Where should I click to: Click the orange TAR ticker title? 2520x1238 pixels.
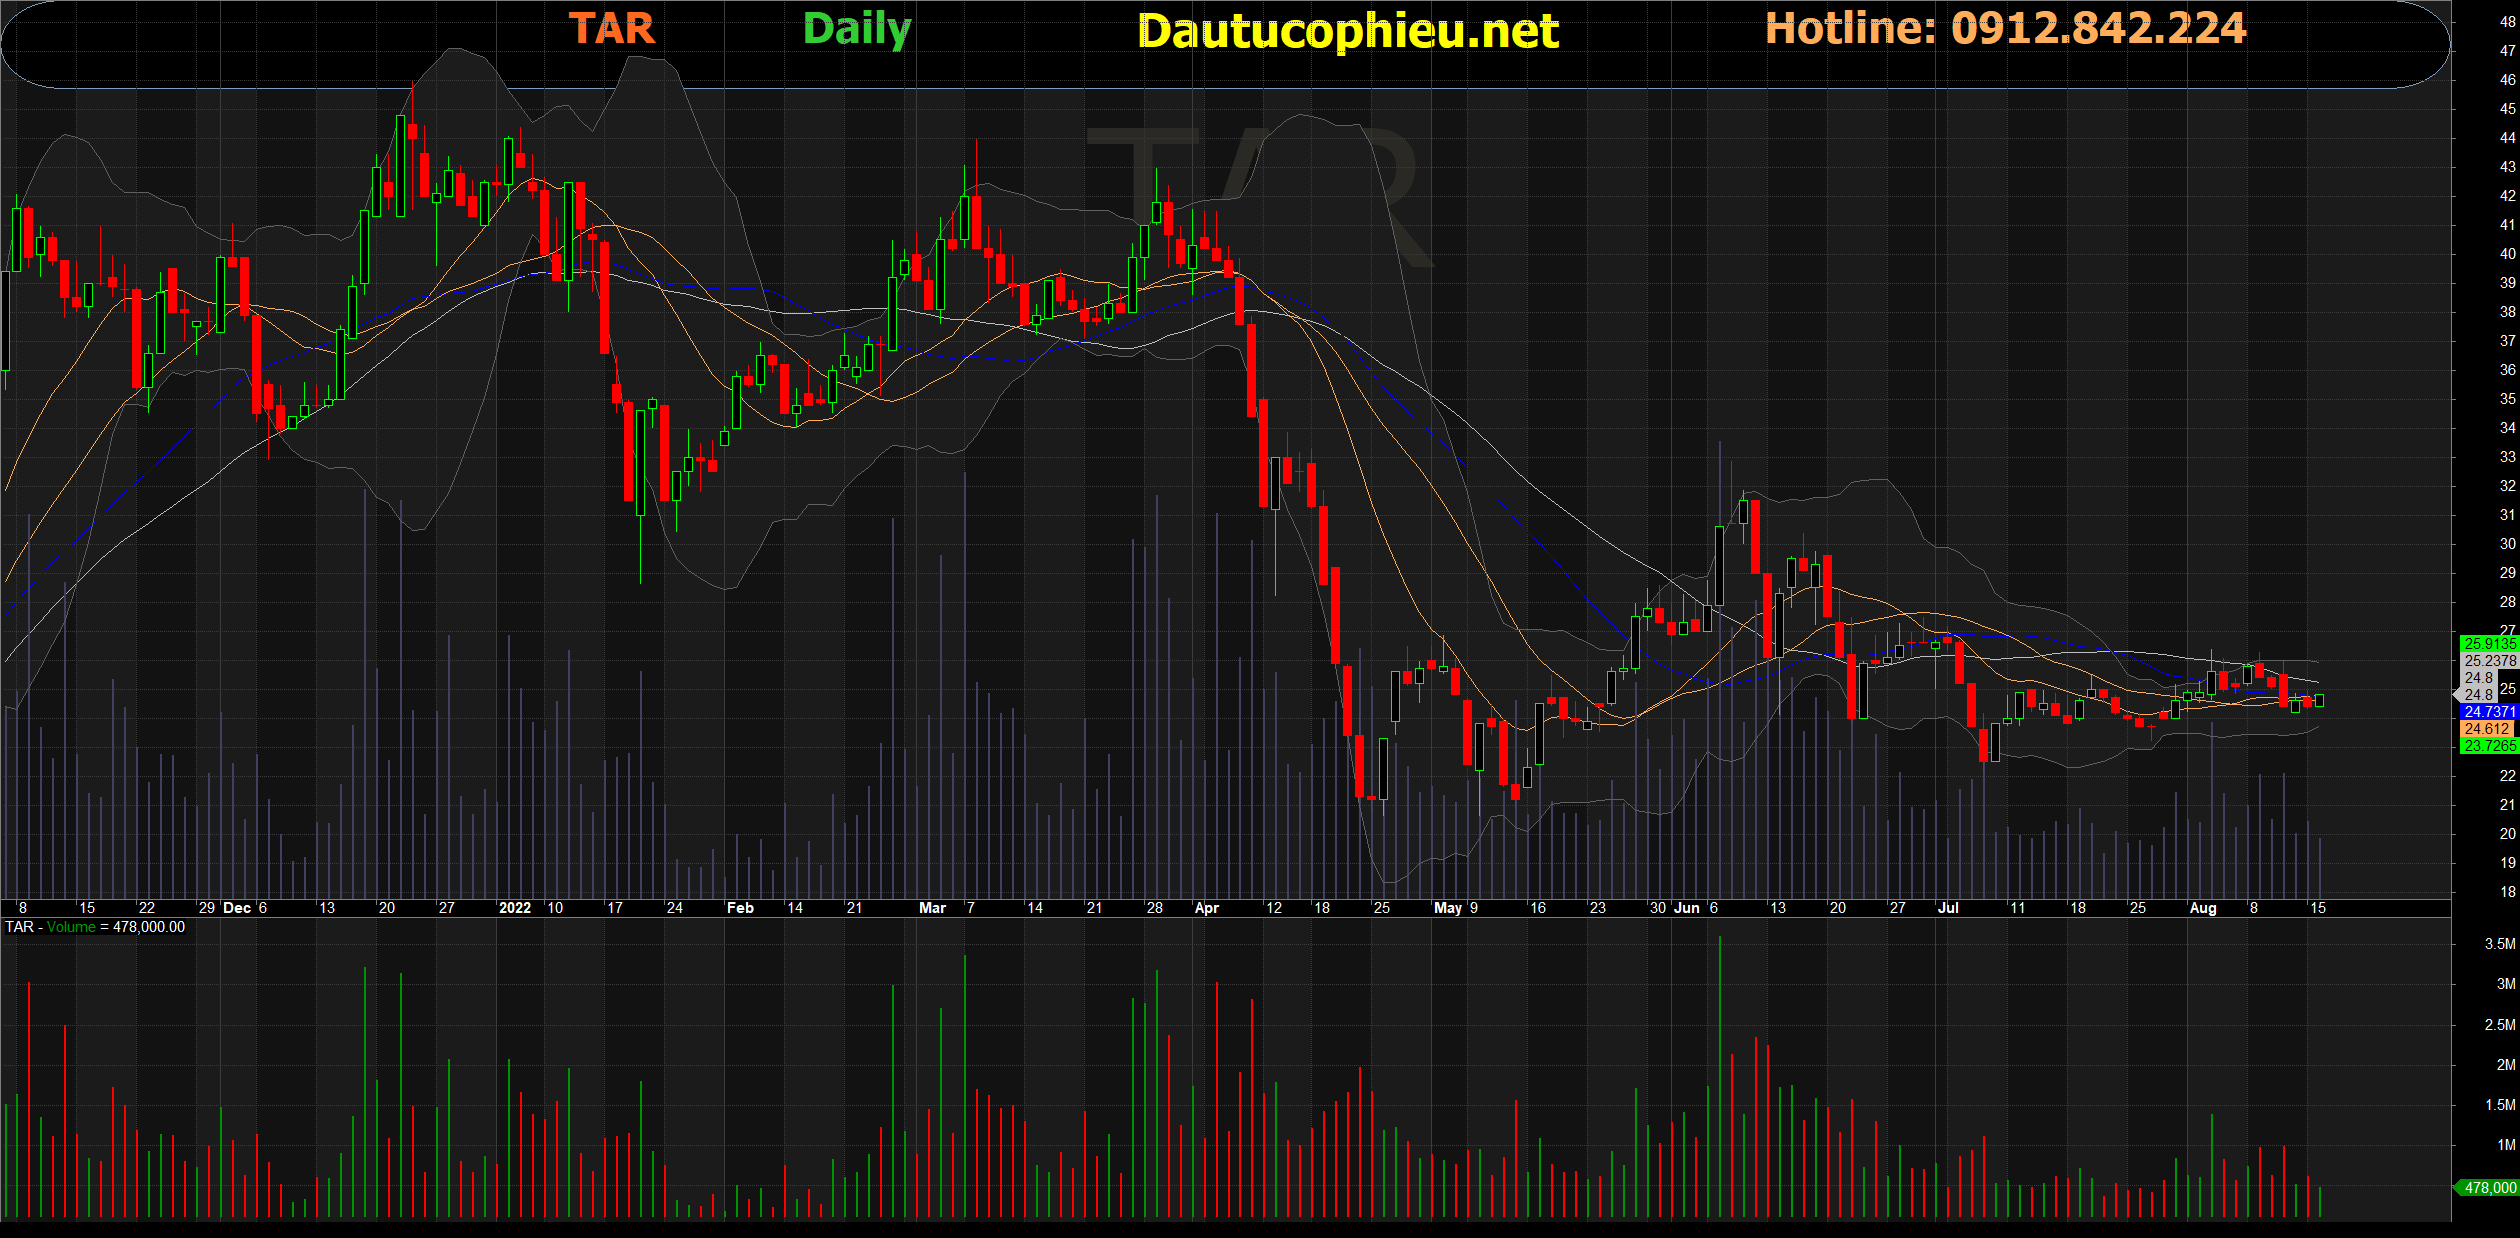coord(612,29)
